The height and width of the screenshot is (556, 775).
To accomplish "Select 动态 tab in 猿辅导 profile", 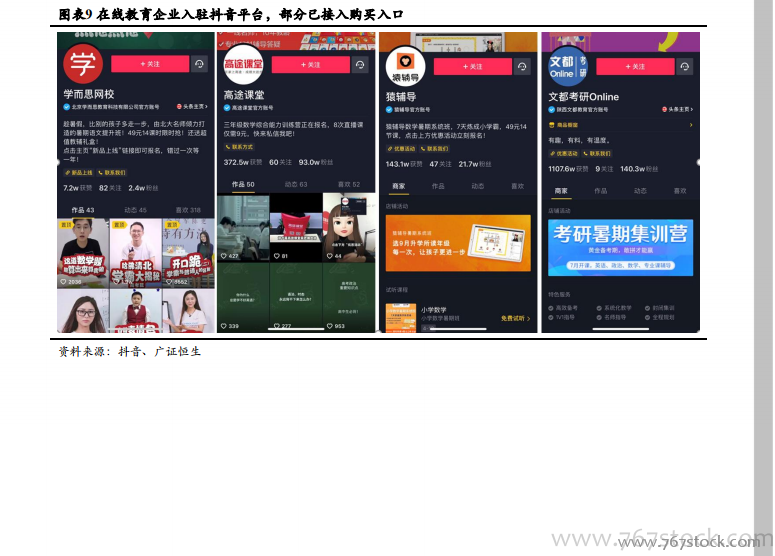I will (x=477, y=186).
